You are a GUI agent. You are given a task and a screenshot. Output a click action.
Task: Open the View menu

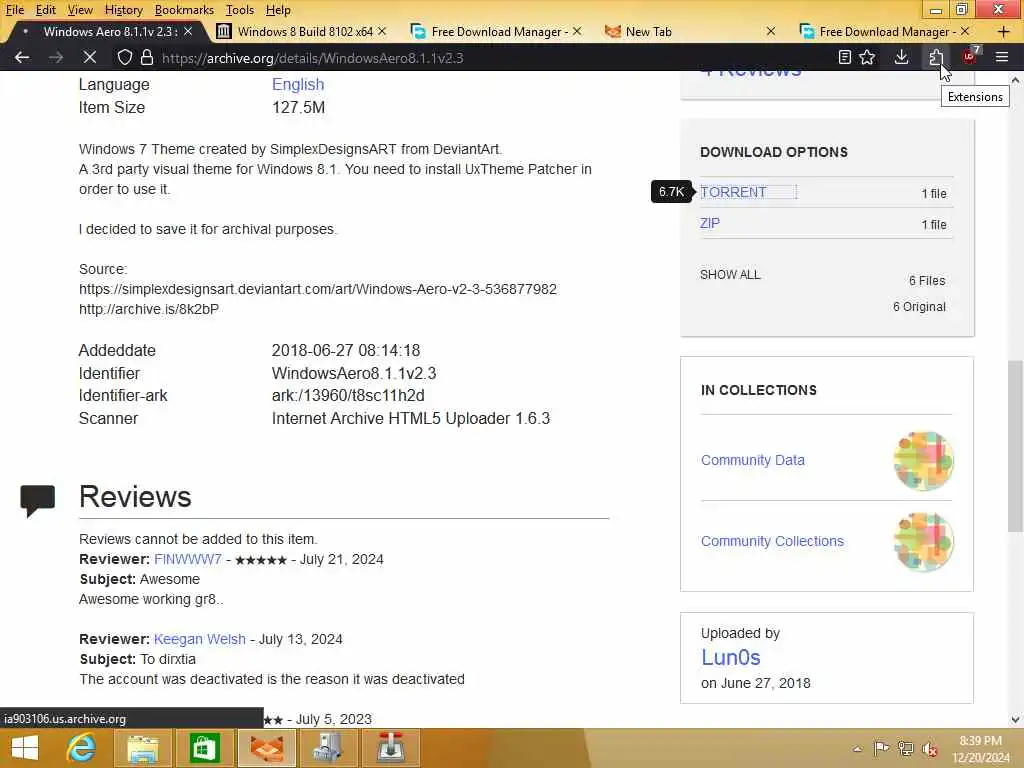pos(80,10)
